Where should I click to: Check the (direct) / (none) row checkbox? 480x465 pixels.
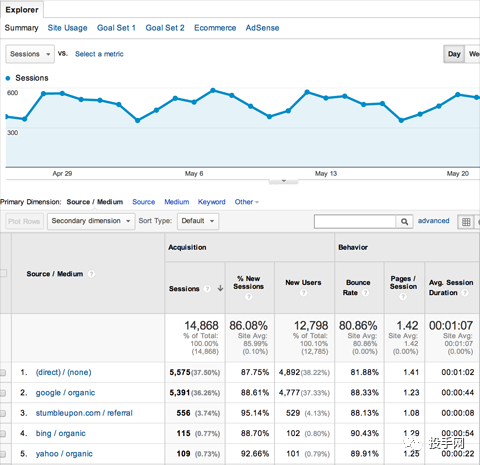tap(3, 373)
